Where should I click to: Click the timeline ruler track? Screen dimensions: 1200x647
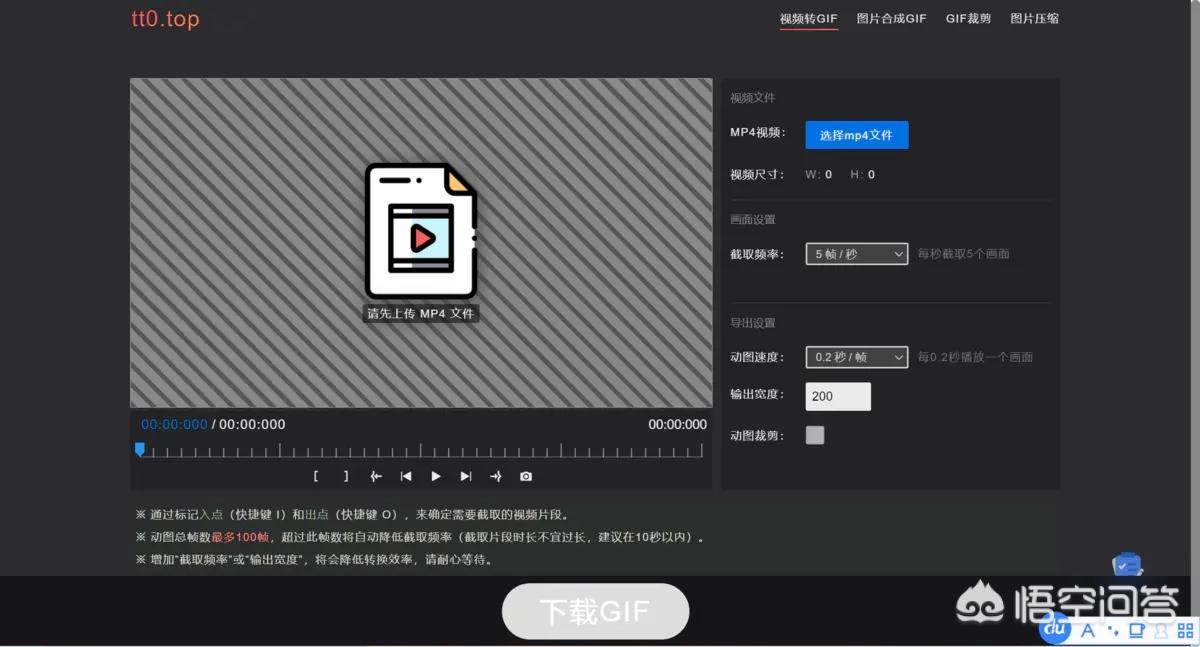tap(421, 451)
